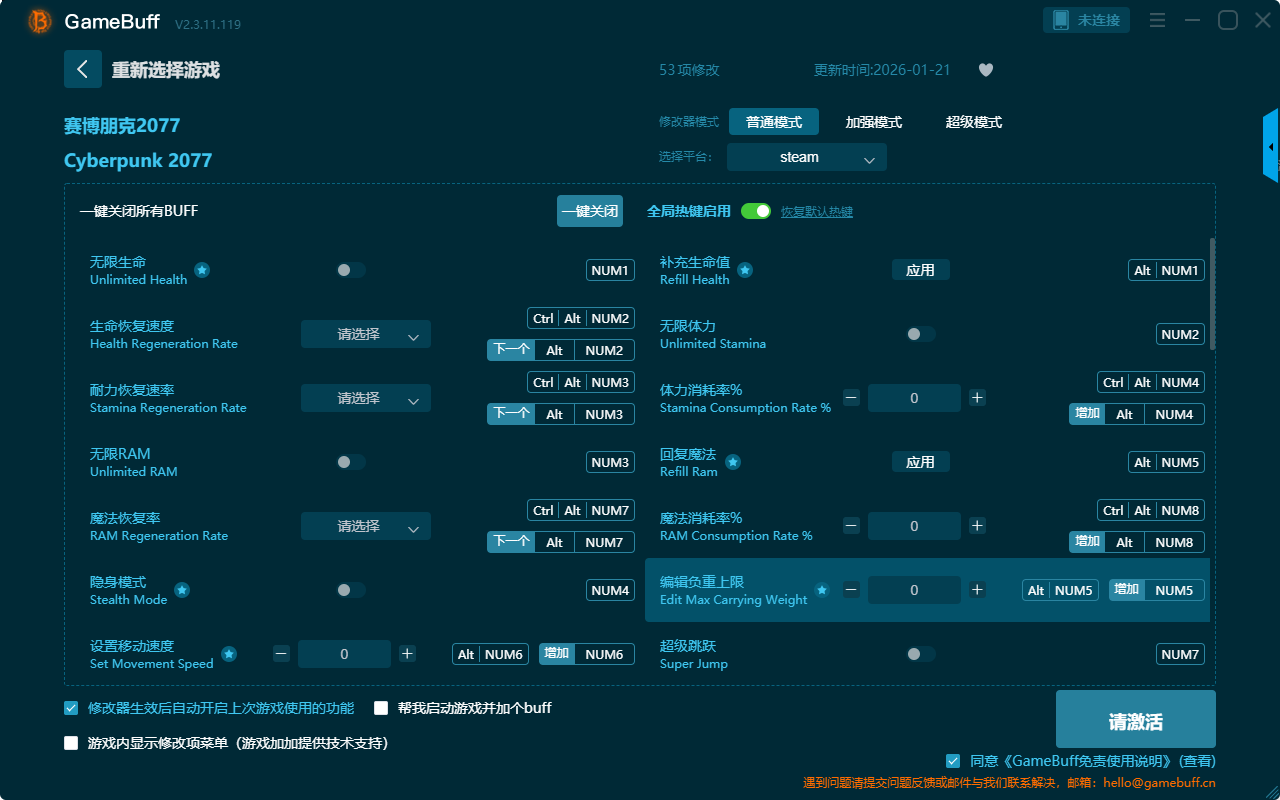Click the 请激活 activate button
Screen dimensions: 1280x800
coord(1135,721)
